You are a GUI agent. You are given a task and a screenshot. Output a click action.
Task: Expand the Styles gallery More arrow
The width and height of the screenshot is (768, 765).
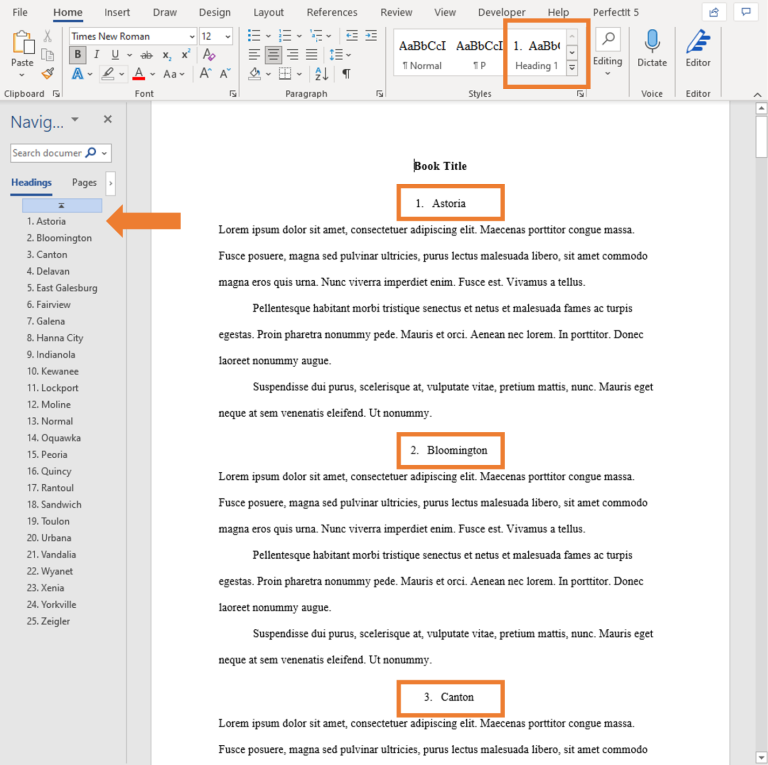[x=572, y=68]
